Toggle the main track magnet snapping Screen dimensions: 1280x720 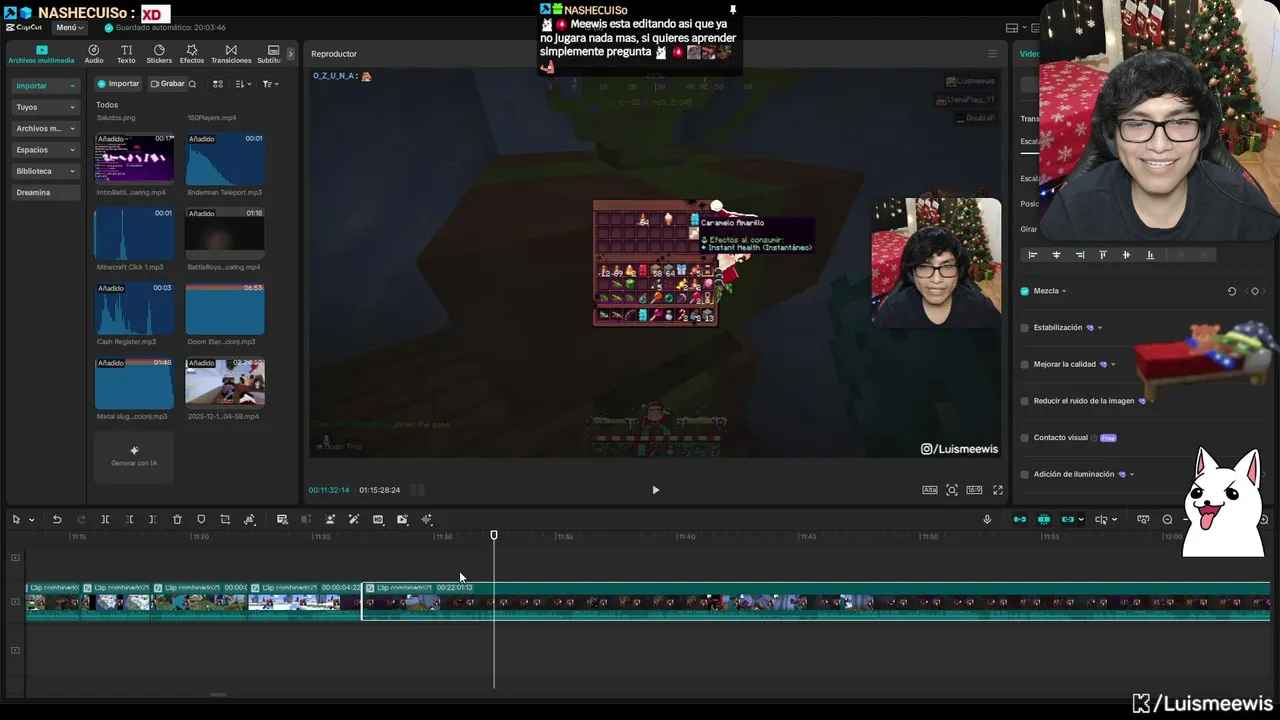pyautogui.click(x=1020, y=519)
